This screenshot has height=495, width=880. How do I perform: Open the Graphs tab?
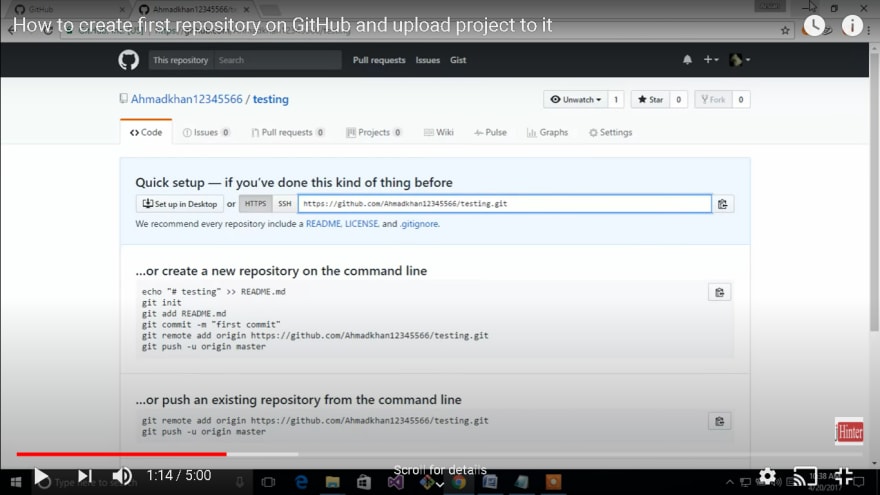pyautogui.click(x=547, y=132)
